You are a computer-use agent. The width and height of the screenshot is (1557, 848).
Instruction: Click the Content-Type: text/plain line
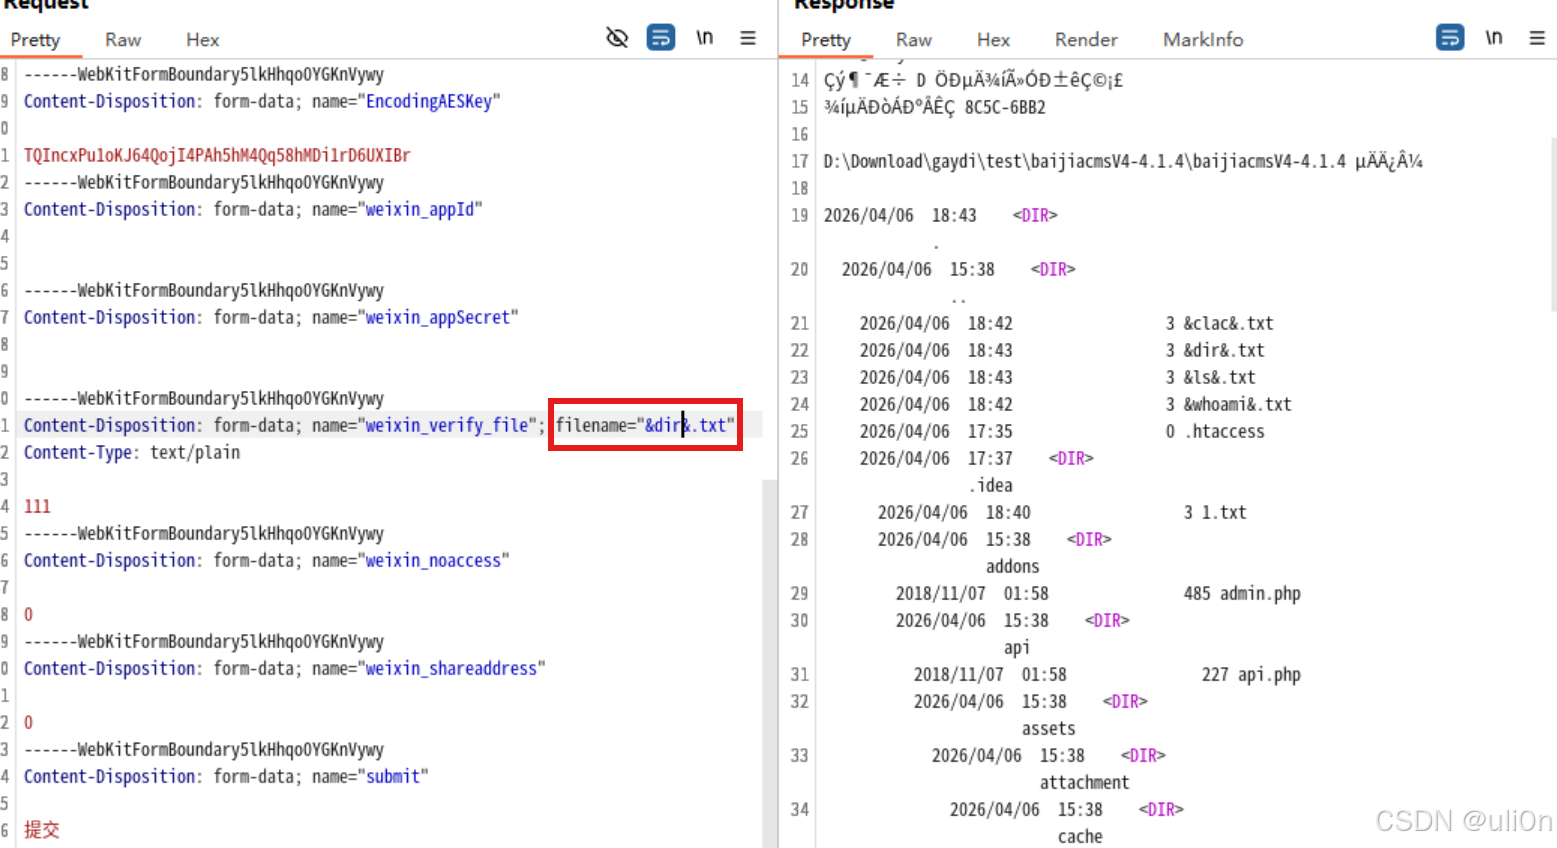coord(132,452)
